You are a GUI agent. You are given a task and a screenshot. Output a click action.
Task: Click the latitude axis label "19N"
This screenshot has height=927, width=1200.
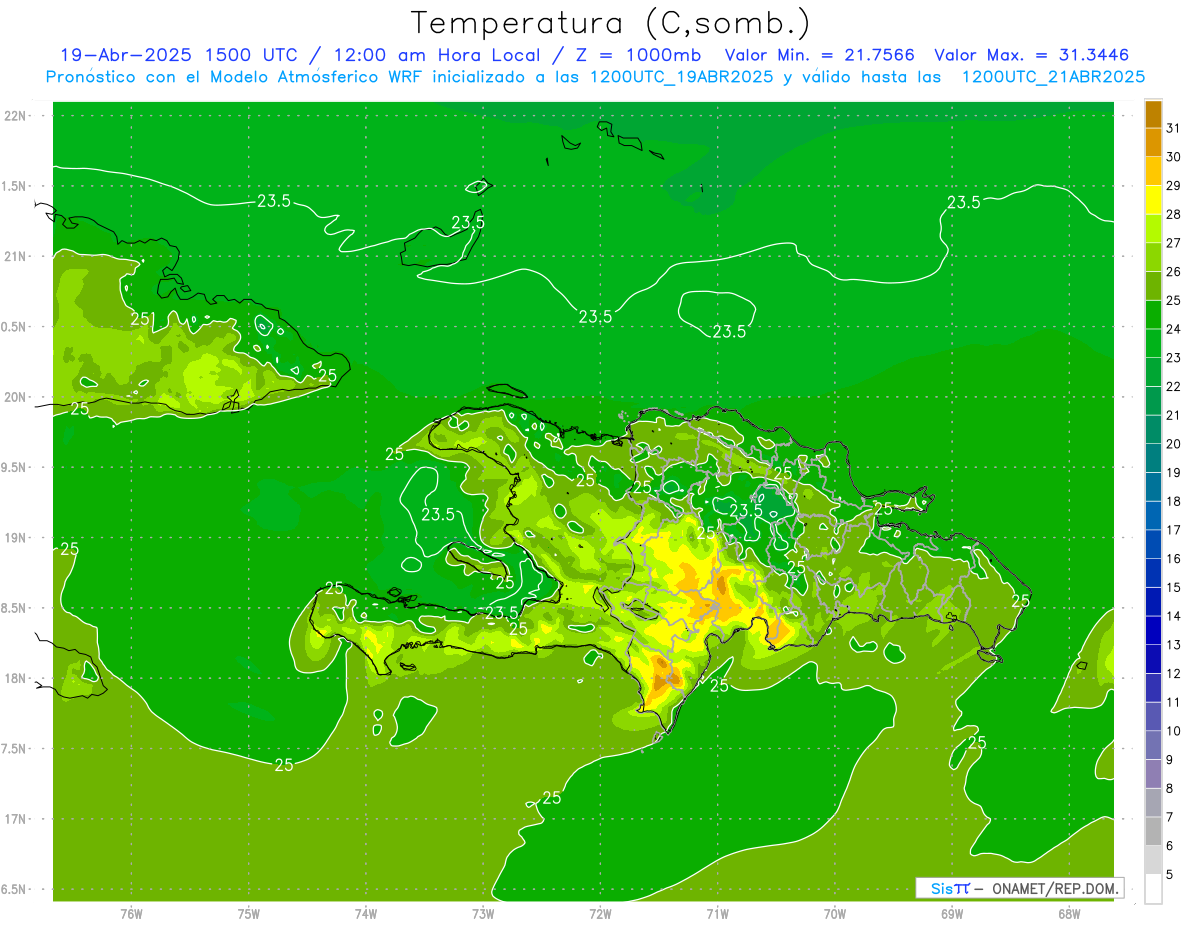[x=17, y=538]
